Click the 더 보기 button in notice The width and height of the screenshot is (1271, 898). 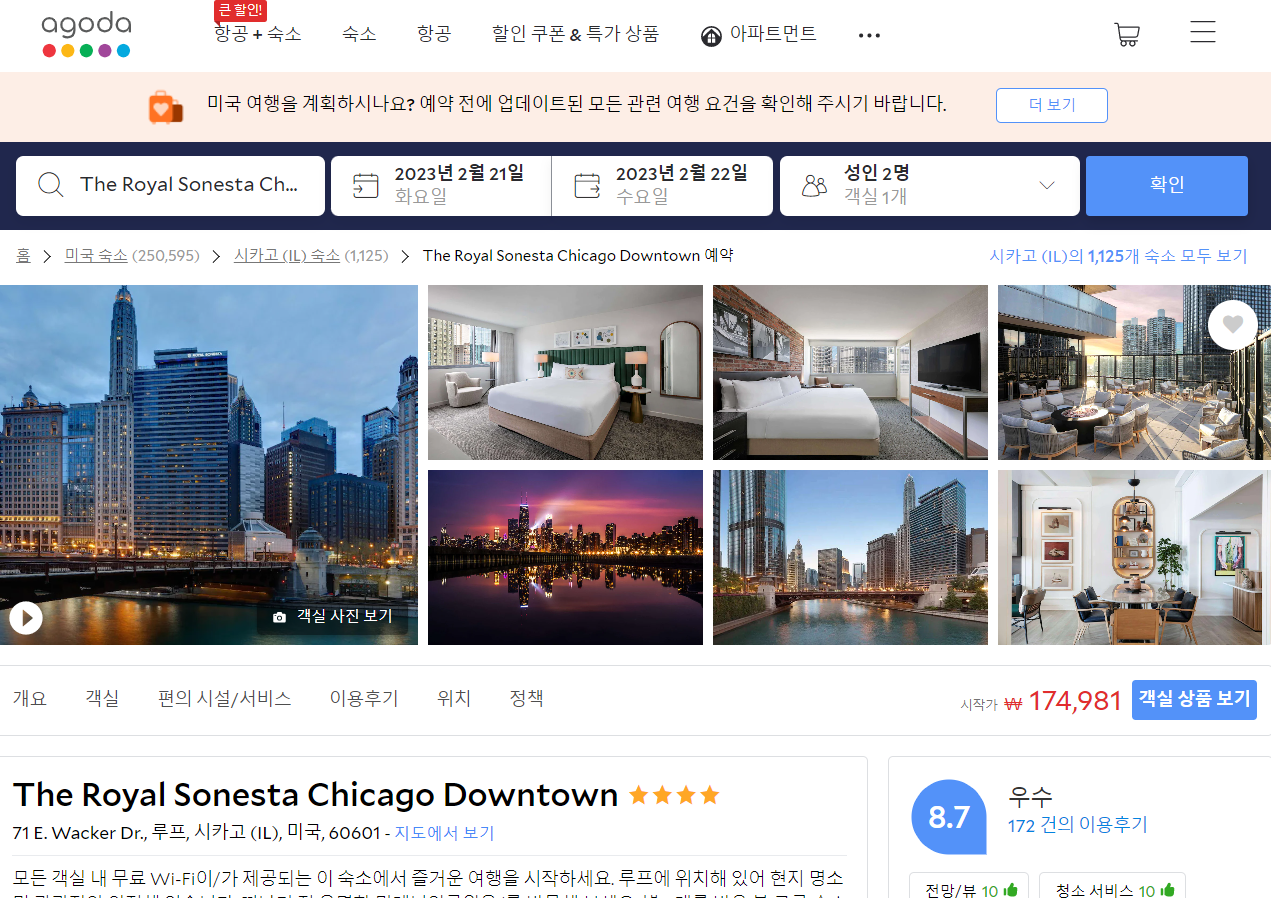tap(1051, 105)
